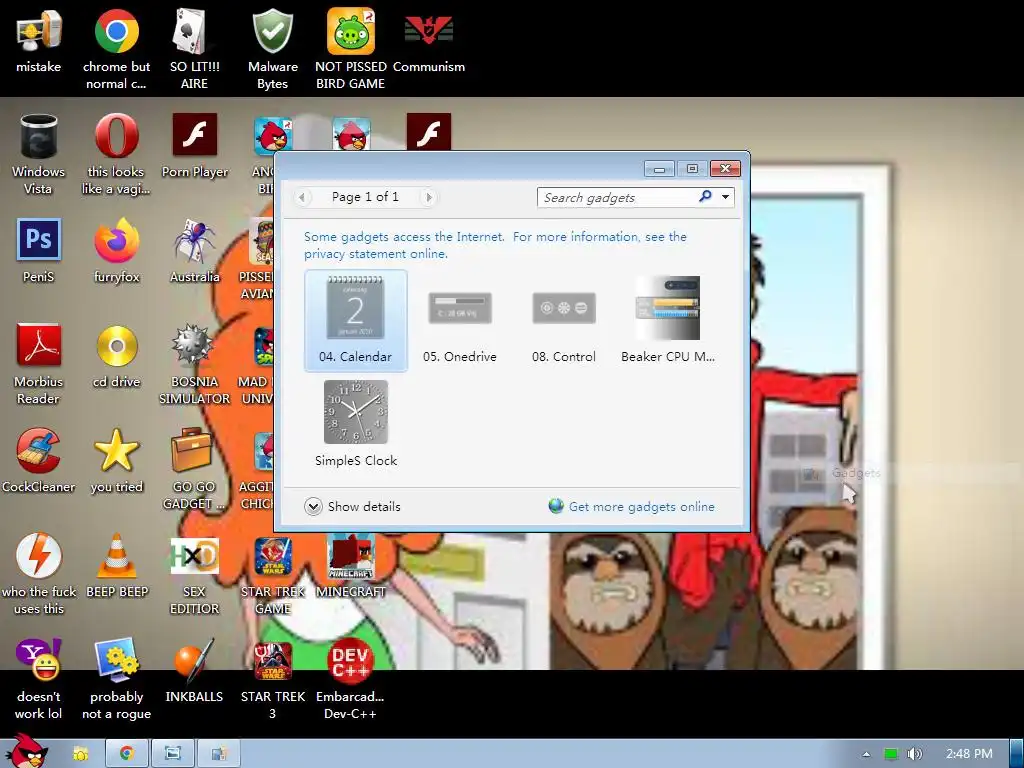Select the 'you tried' star icon
Image resolution: width=1024 pixels, height=768 pixels.
click(116, 461)
